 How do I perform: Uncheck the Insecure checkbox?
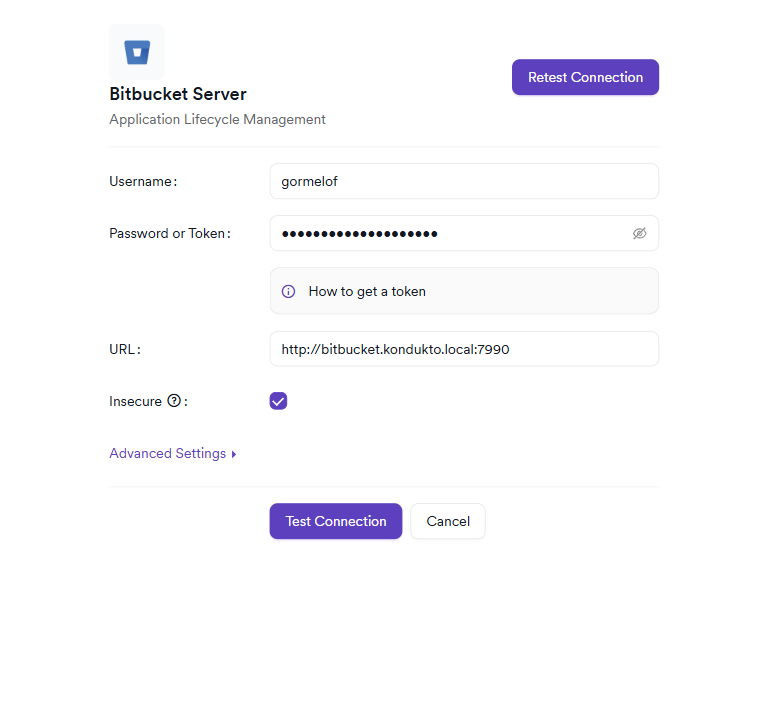278,401
